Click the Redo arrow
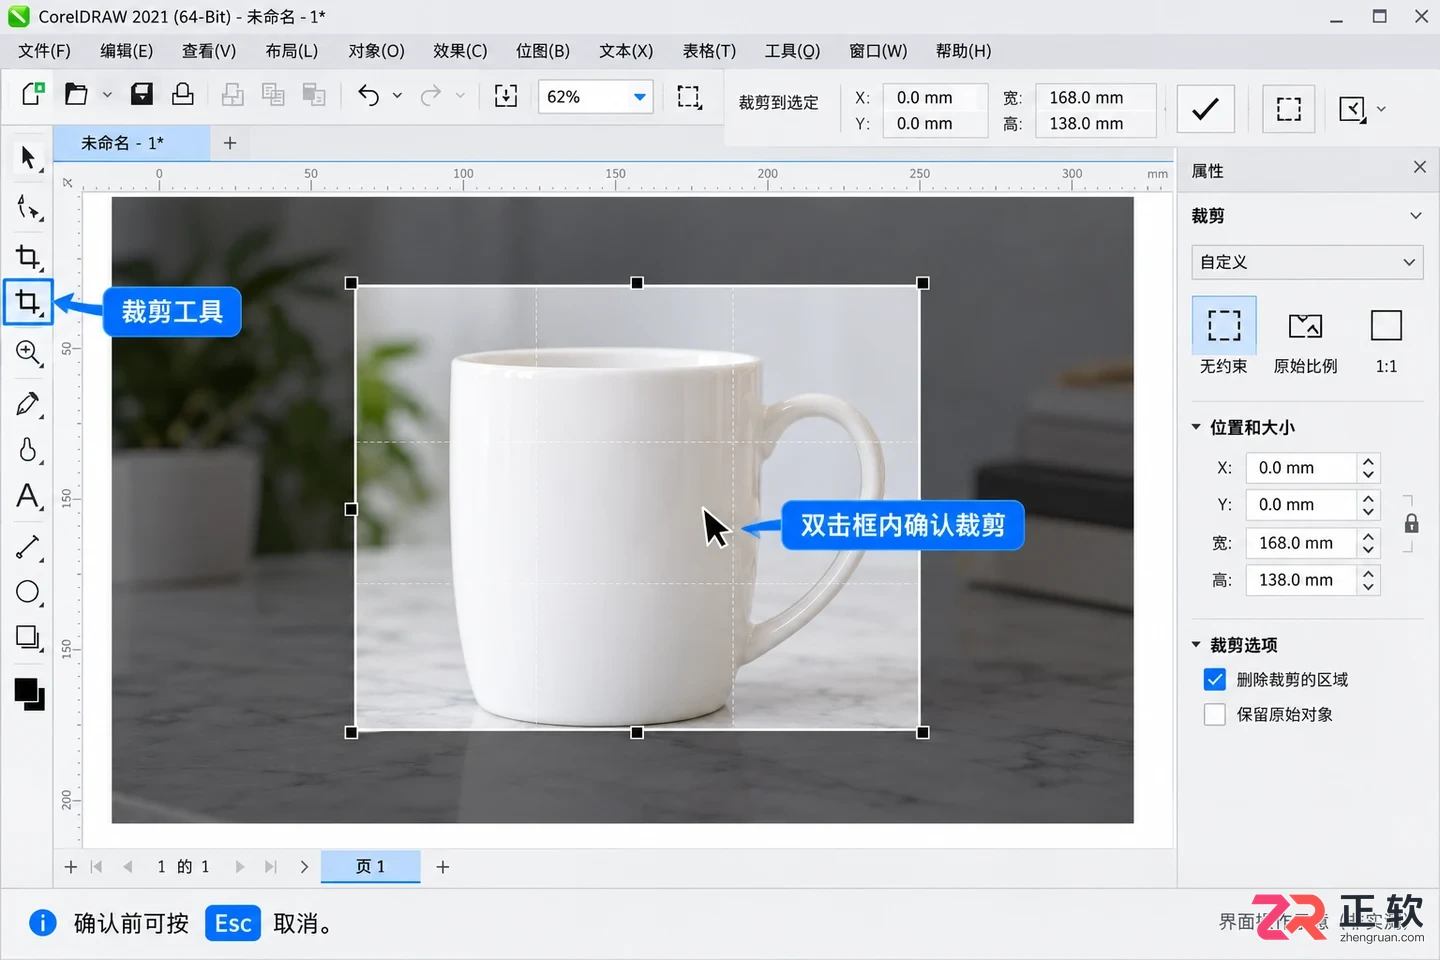 [431, 95]
